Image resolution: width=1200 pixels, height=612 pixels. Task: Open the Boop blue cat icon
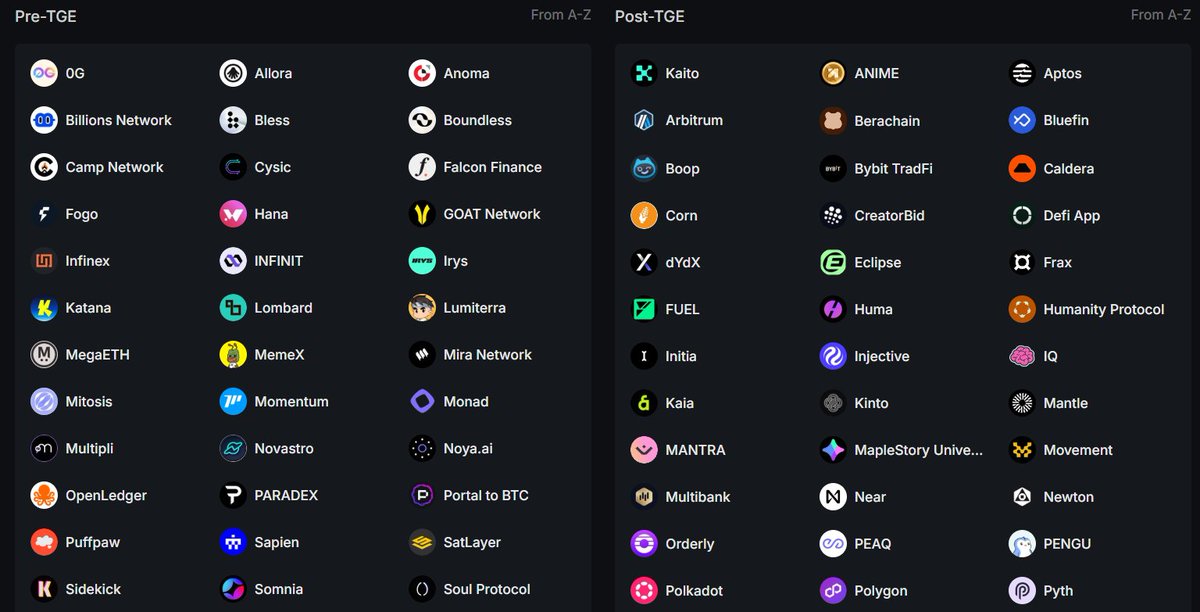click(644, 168)
